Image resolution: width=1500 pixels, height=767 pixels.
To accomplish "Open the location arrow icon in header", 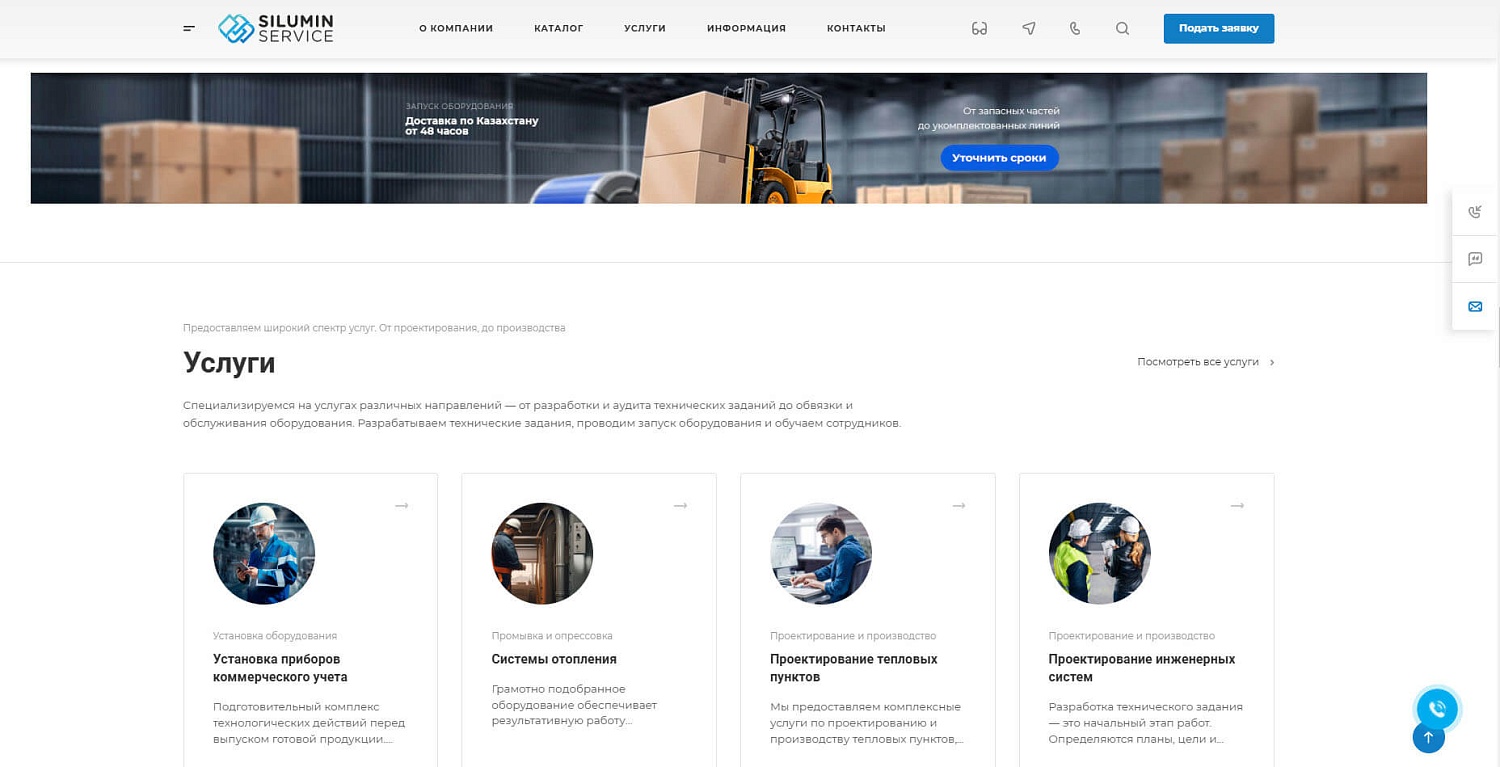I will tap(1028, 29).
